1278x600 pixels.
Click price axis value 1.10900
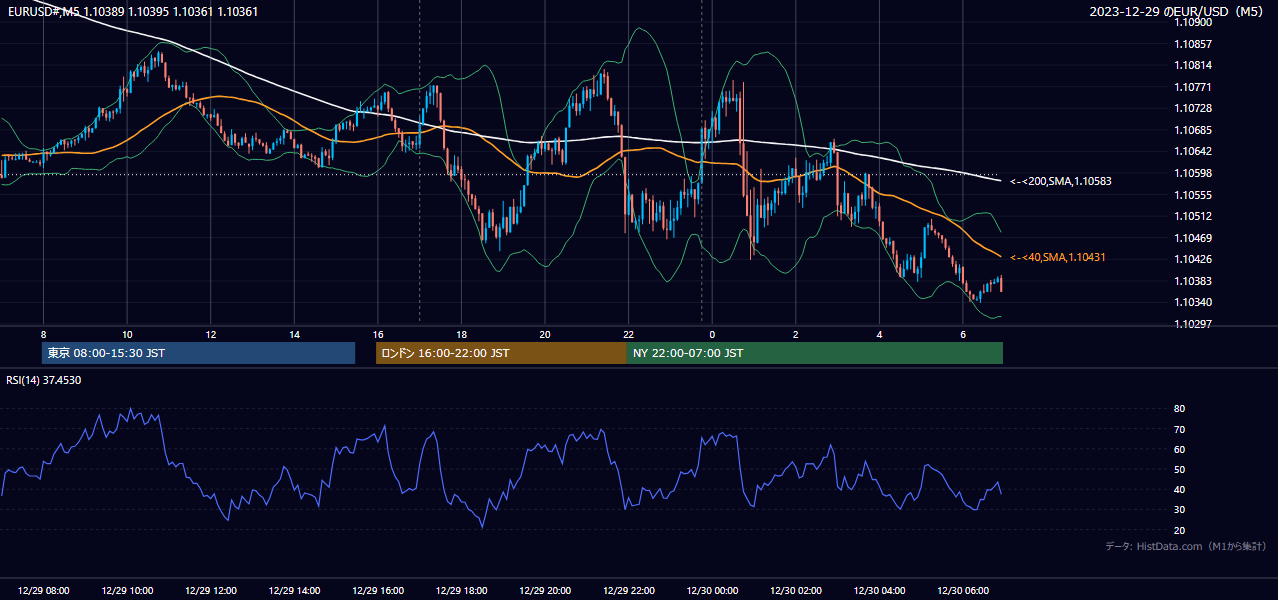[x=1194, y=22]
